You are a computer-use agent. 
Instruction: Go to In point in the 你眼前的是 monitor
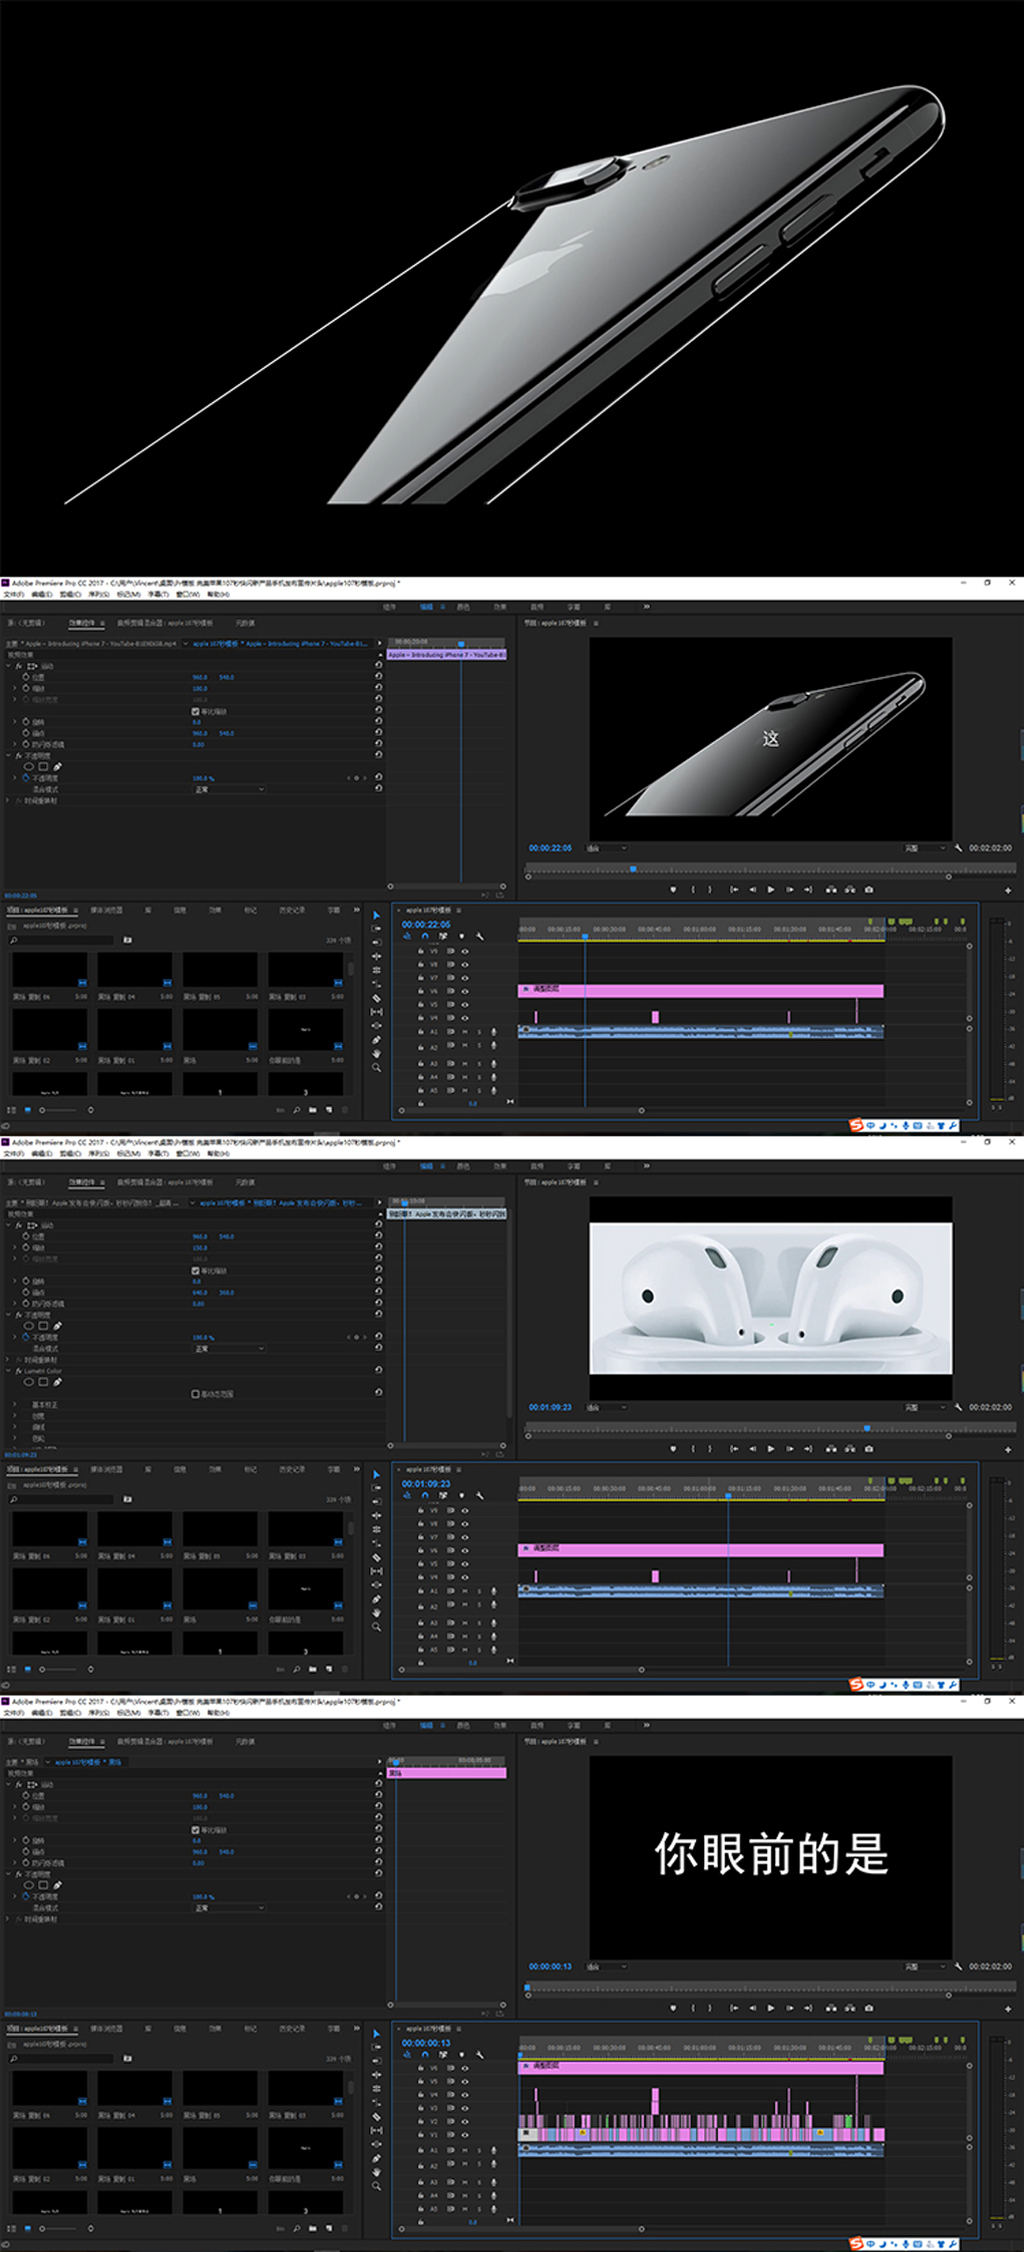pos(734,2007)
